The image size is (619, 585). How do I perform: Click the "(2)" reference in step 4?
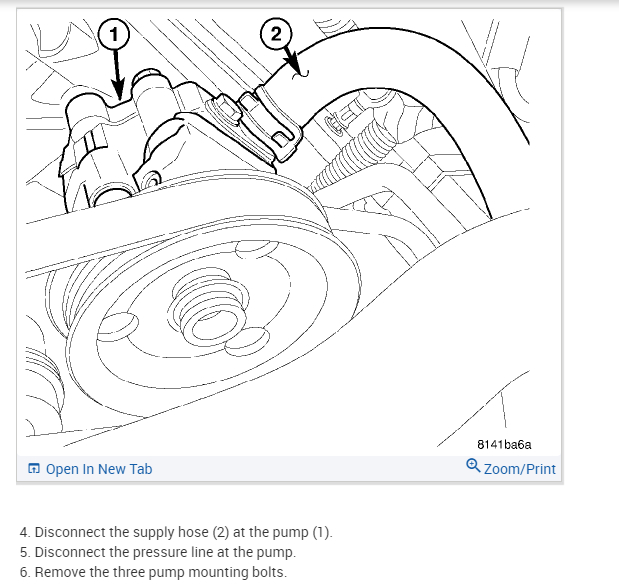[x=221, y=532]
